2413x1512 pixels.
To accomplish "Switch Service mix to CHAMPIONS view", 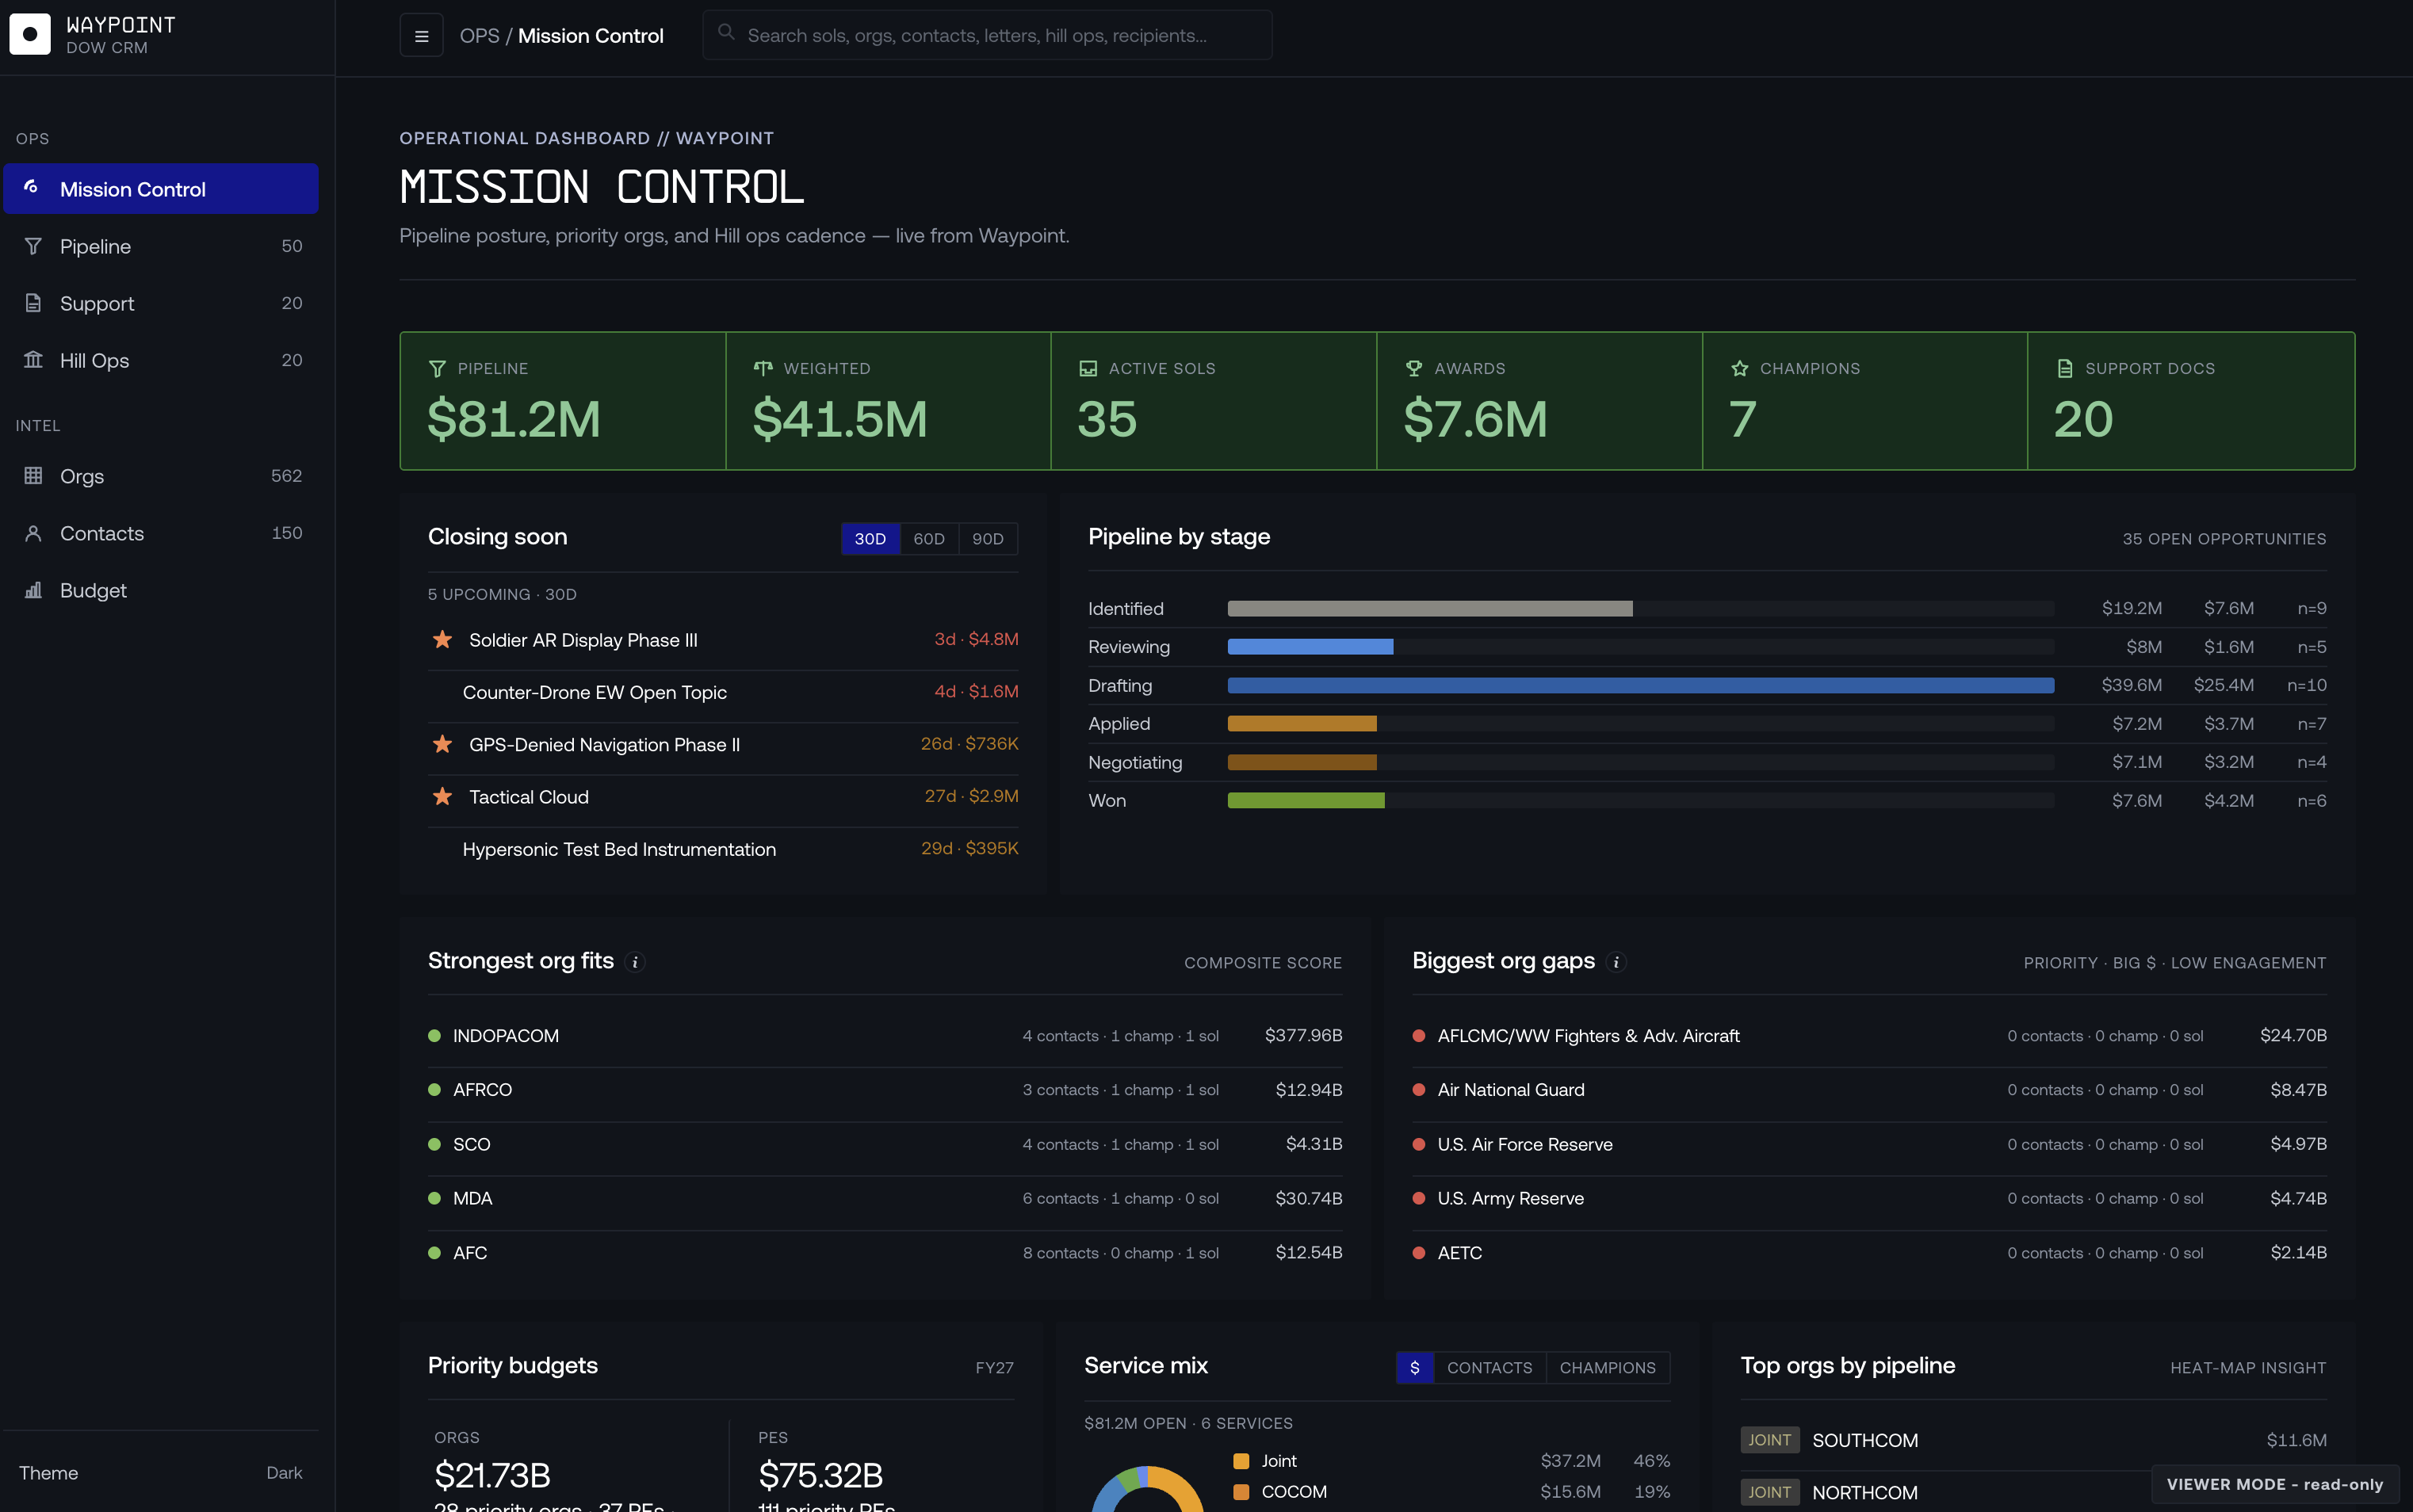I will 1608,1368.
